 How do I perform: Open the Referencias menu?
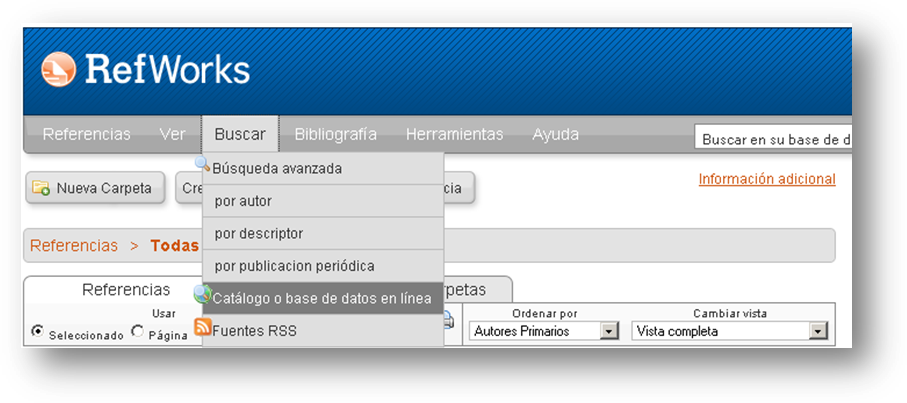tap(87, 134)
